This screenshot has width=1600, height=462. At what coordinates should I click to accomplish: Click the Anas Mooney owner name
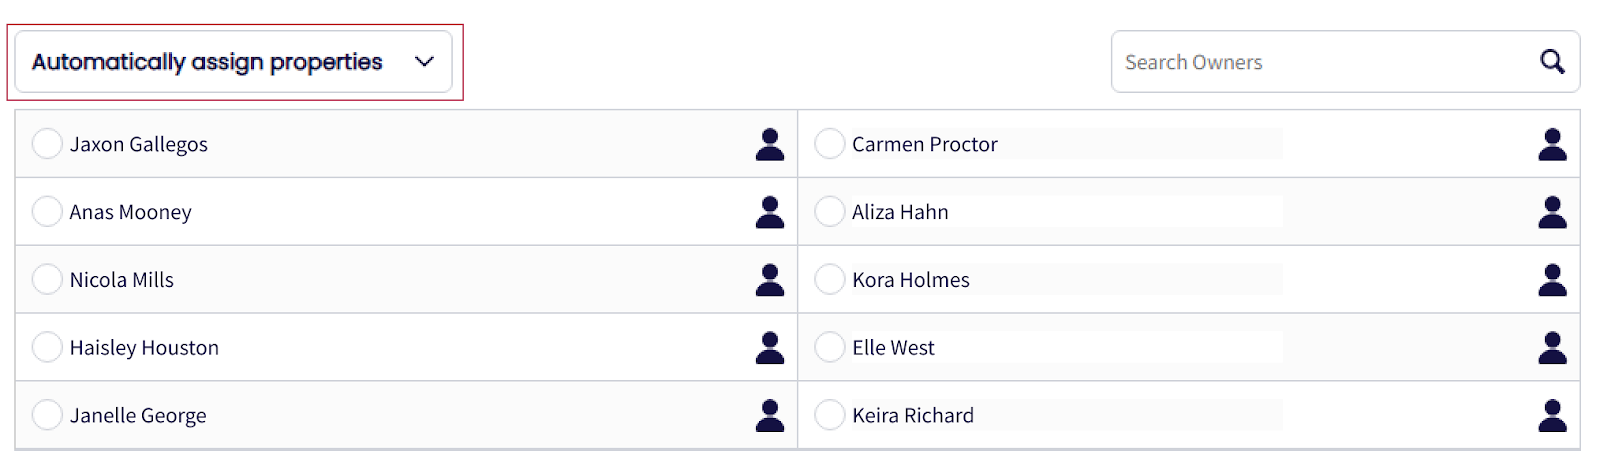coord(130,212)
